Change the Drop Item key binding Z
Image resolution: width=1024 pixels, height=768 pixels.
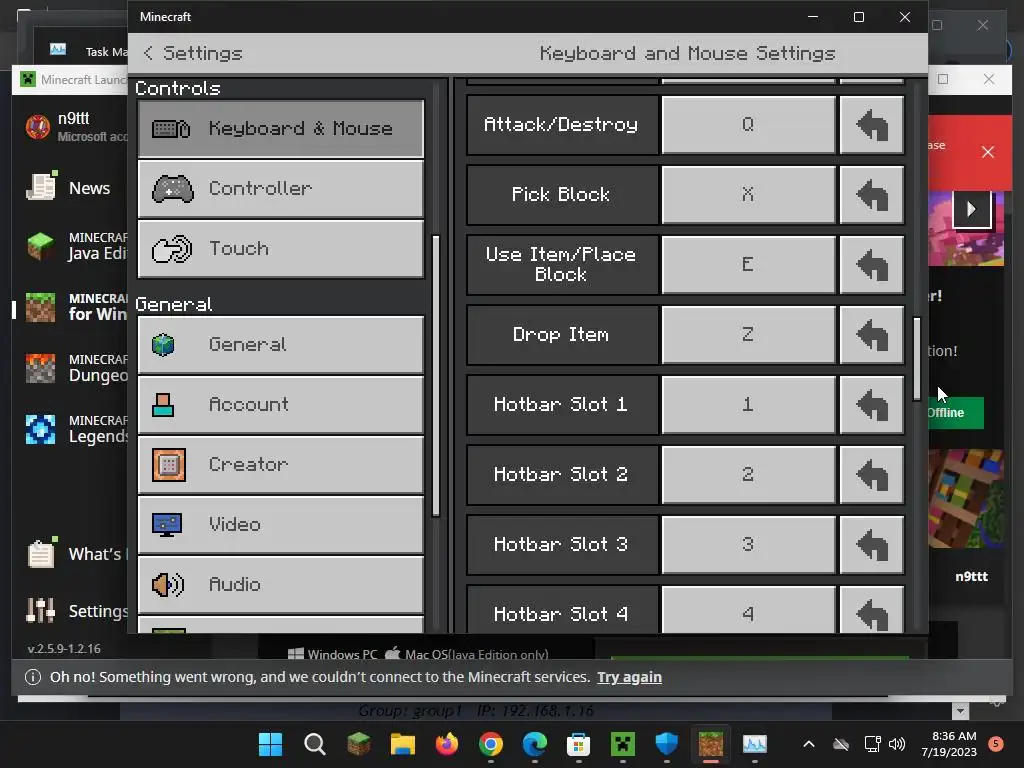click(x=748, y=334)
